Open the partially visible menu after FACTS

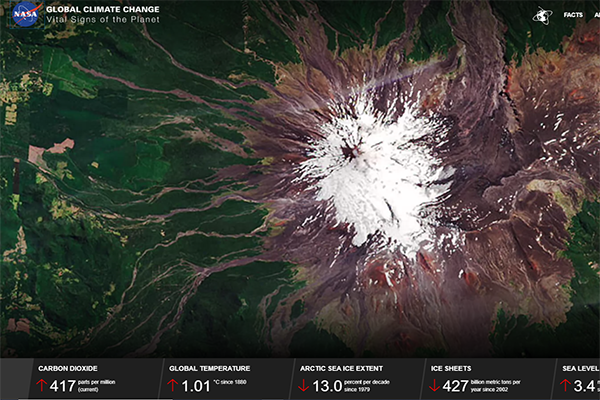click(596, 15)
